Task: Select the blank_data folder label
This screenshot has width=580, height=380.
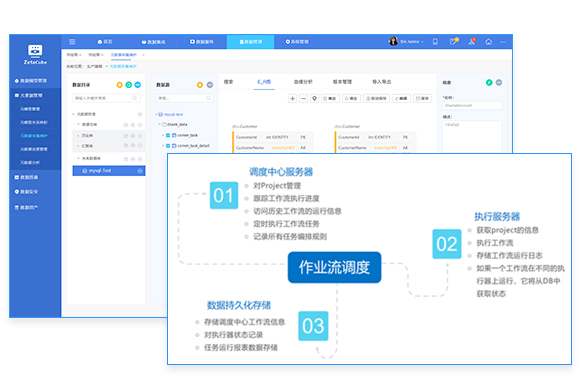Action: click(177, 125)
